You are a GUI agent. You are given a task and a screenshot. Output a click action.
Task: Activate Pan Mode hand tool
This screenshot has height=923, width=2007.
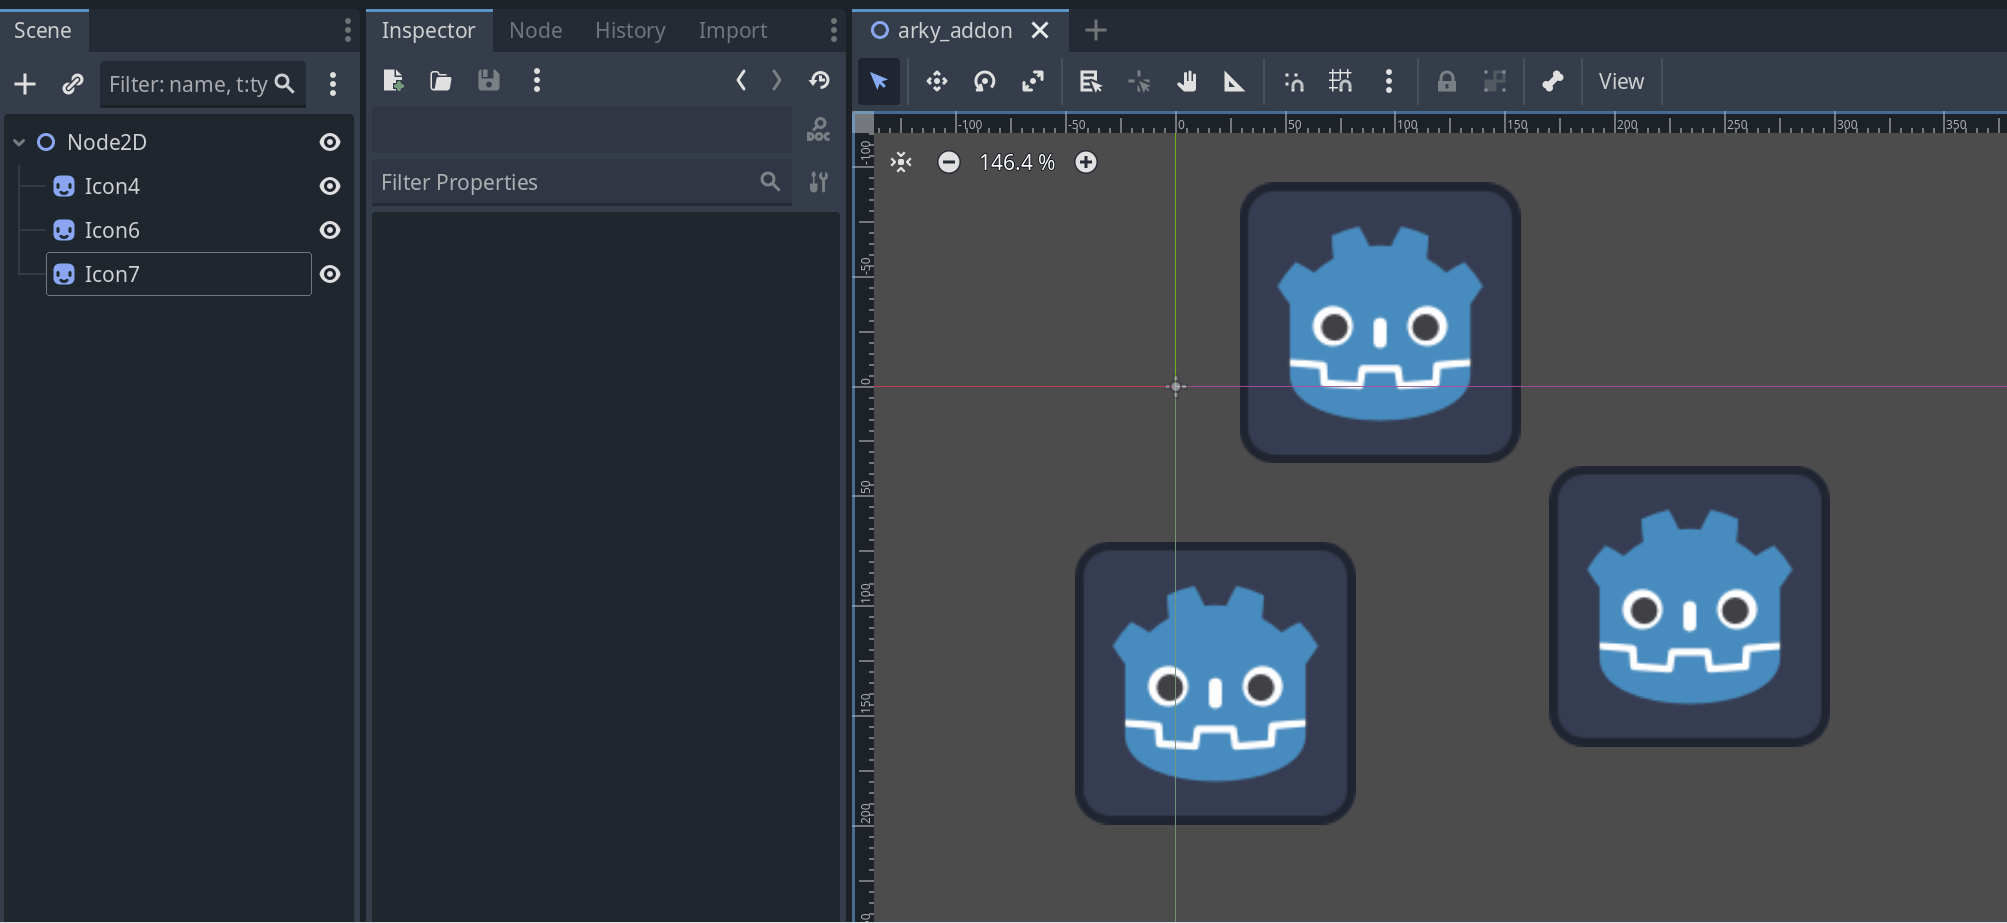pos(1187,81)
